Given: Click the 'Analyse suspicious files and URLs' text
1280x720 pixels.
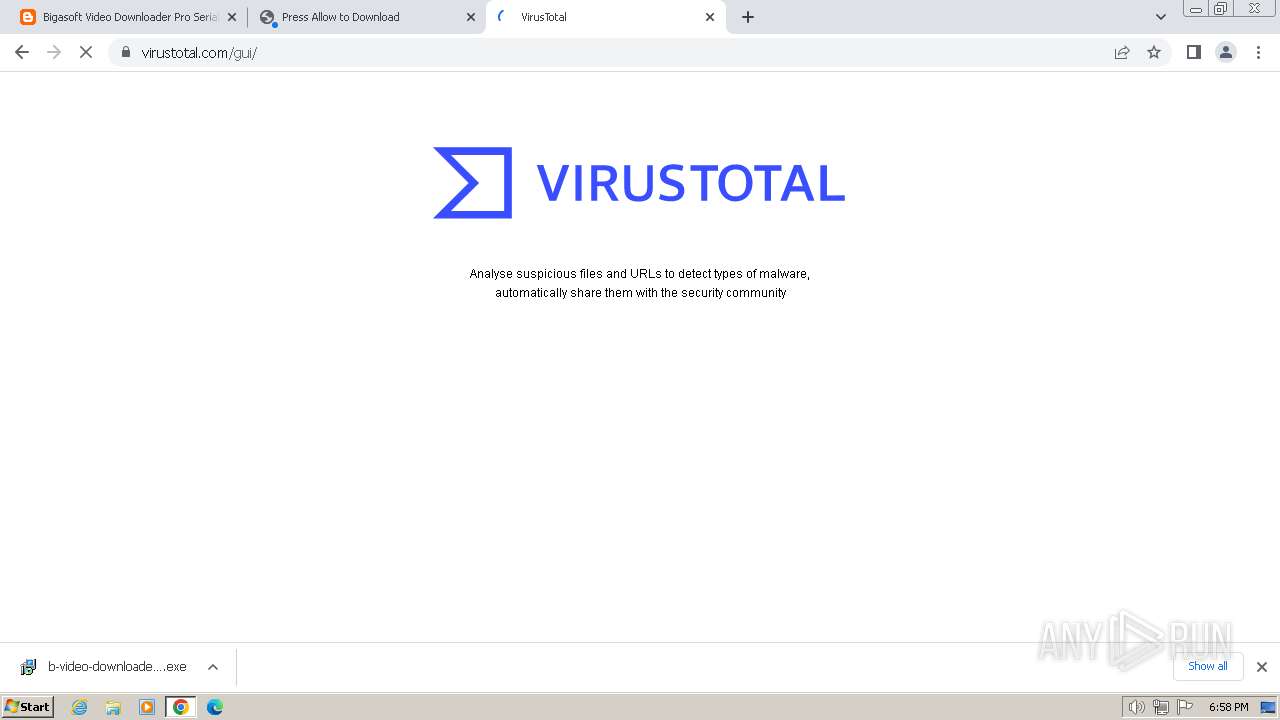Looking at the screenshot, I should point(640,274).
